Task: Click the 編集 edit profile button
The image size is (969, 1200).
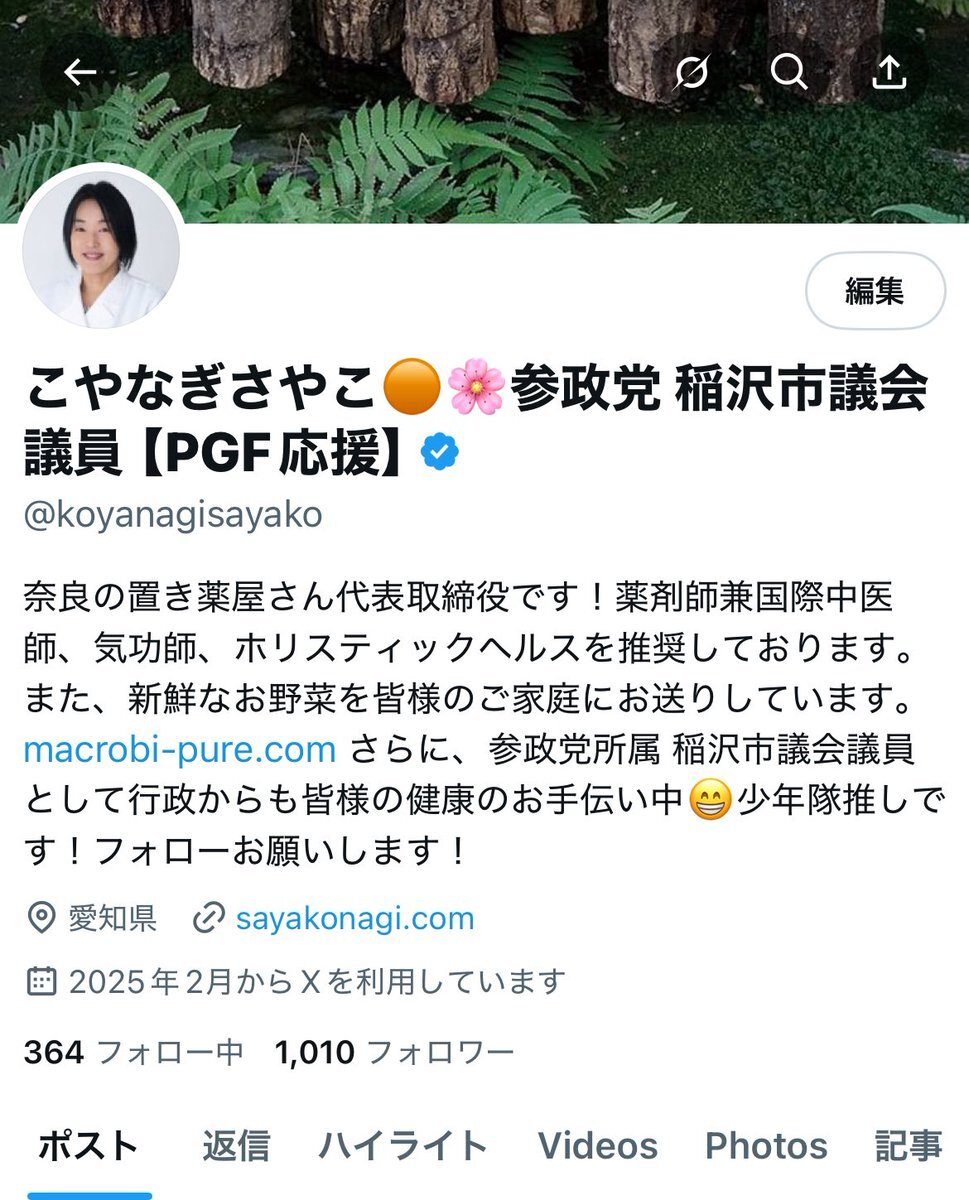Action: click(875, 291)
